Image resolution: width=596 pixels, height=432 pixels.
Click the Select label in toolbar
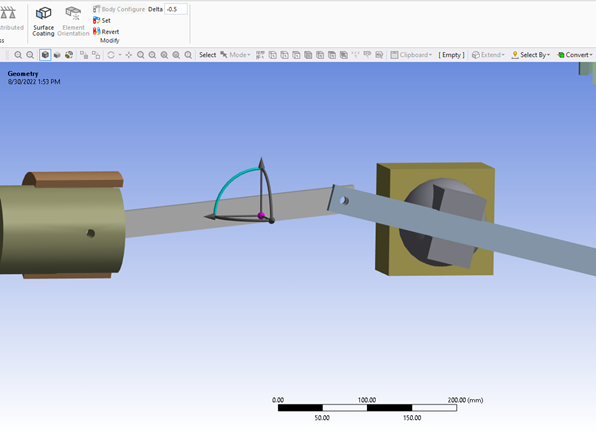(x=208, y=55)
